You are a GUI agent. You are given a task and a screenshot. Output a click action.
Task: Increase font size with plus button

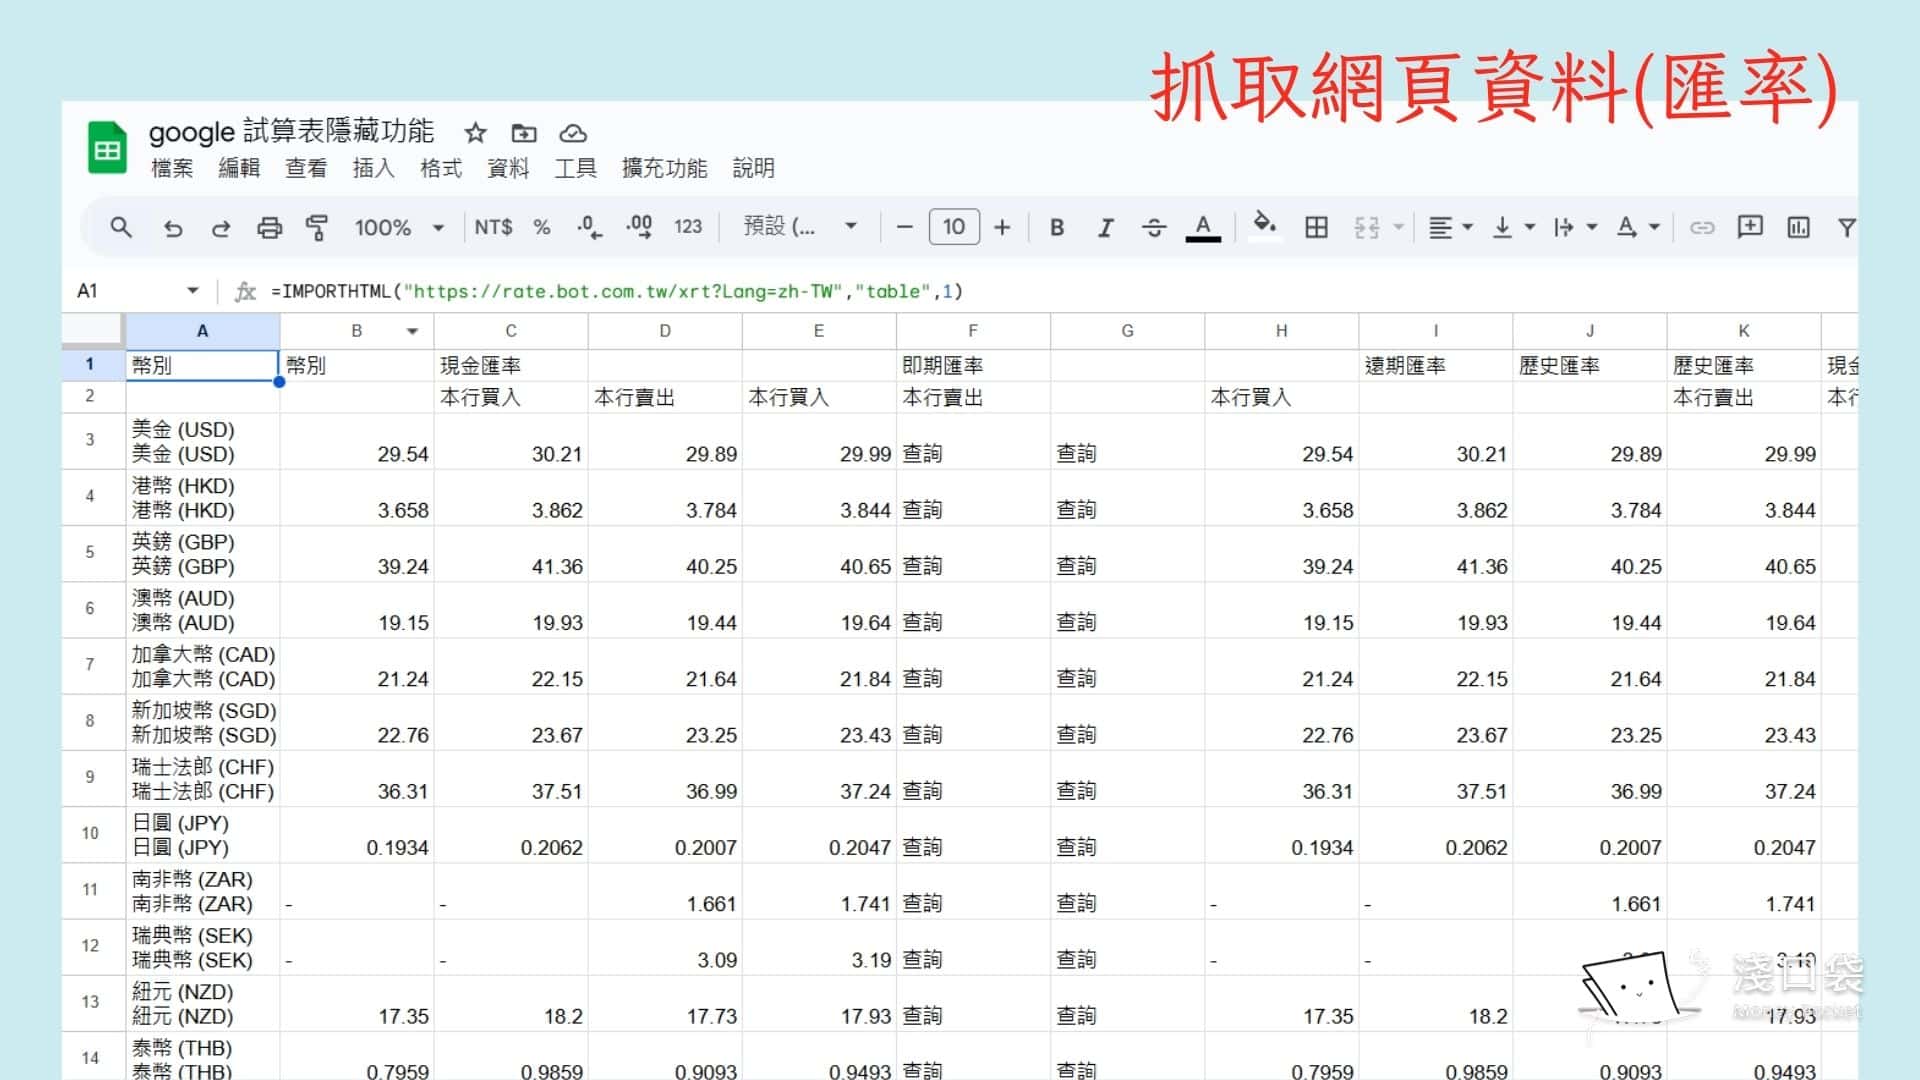[x=1002, y=227]
